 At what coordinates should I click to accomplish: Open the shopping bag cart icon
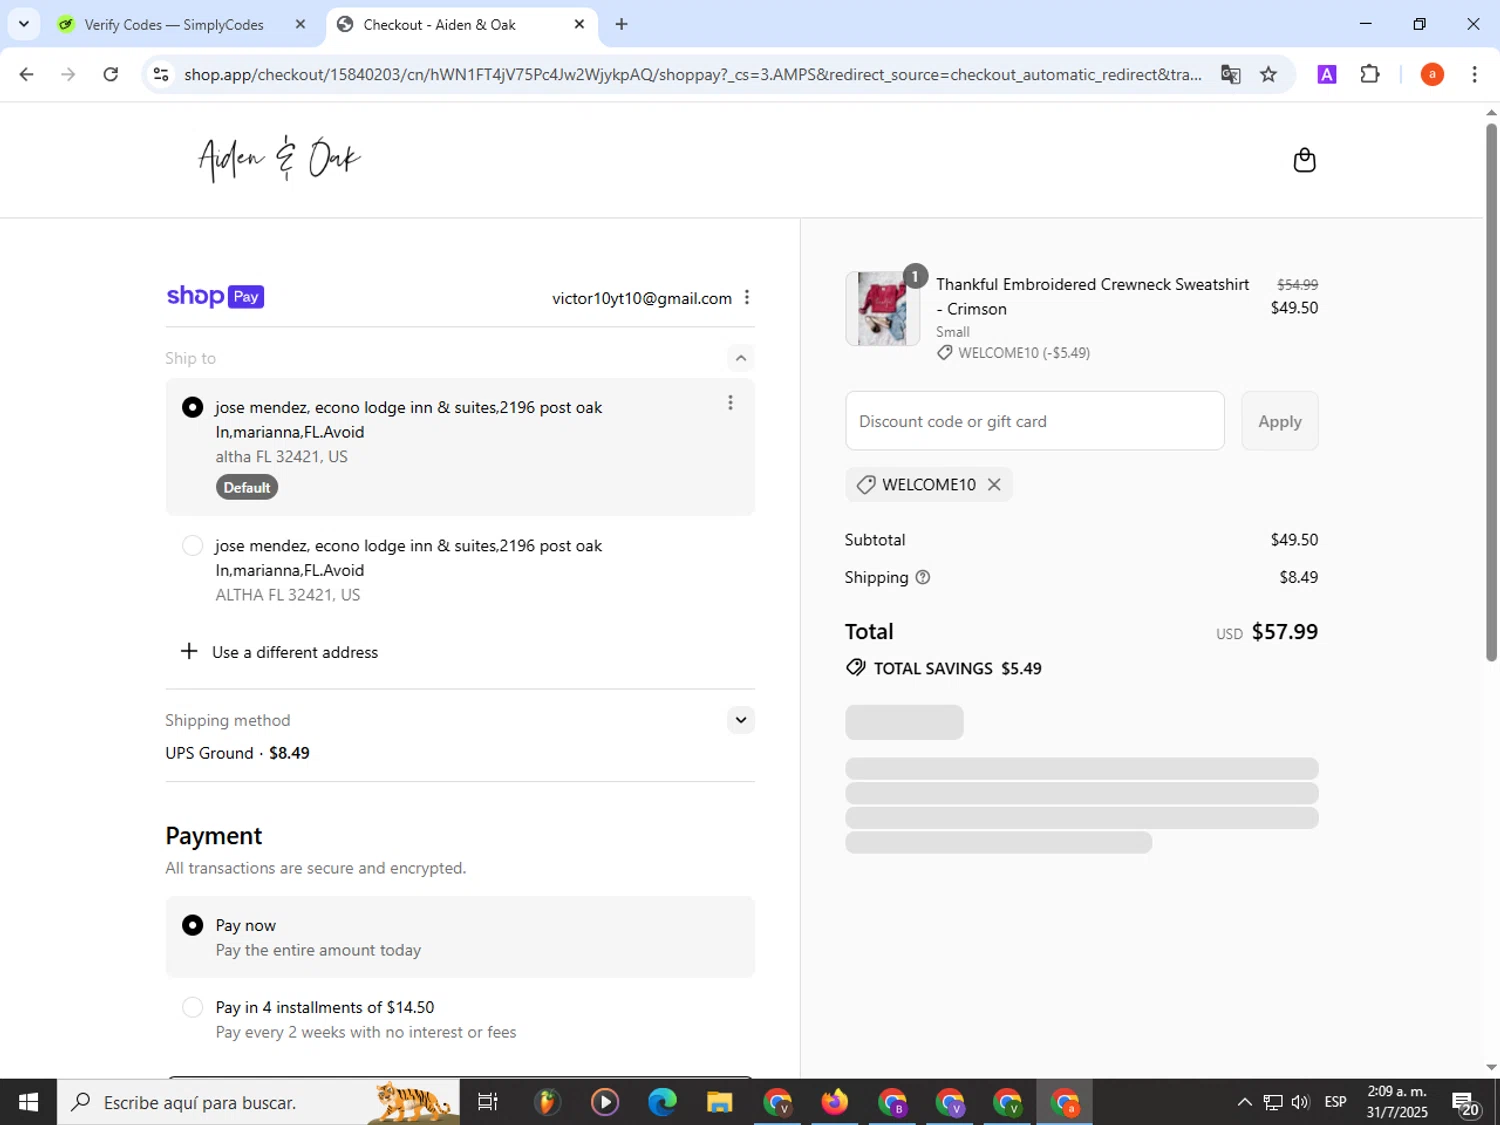coord(1304,160)
